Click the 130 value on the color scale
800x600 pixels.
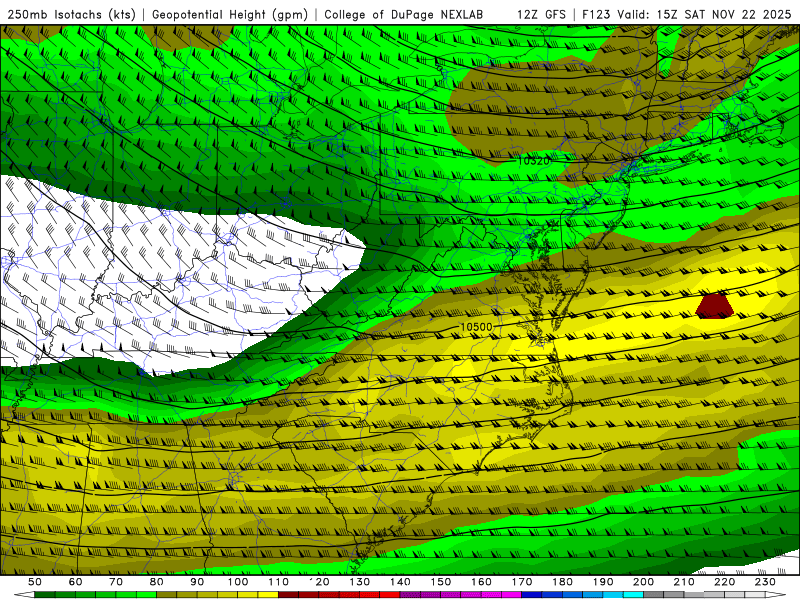tap(360, 582)
